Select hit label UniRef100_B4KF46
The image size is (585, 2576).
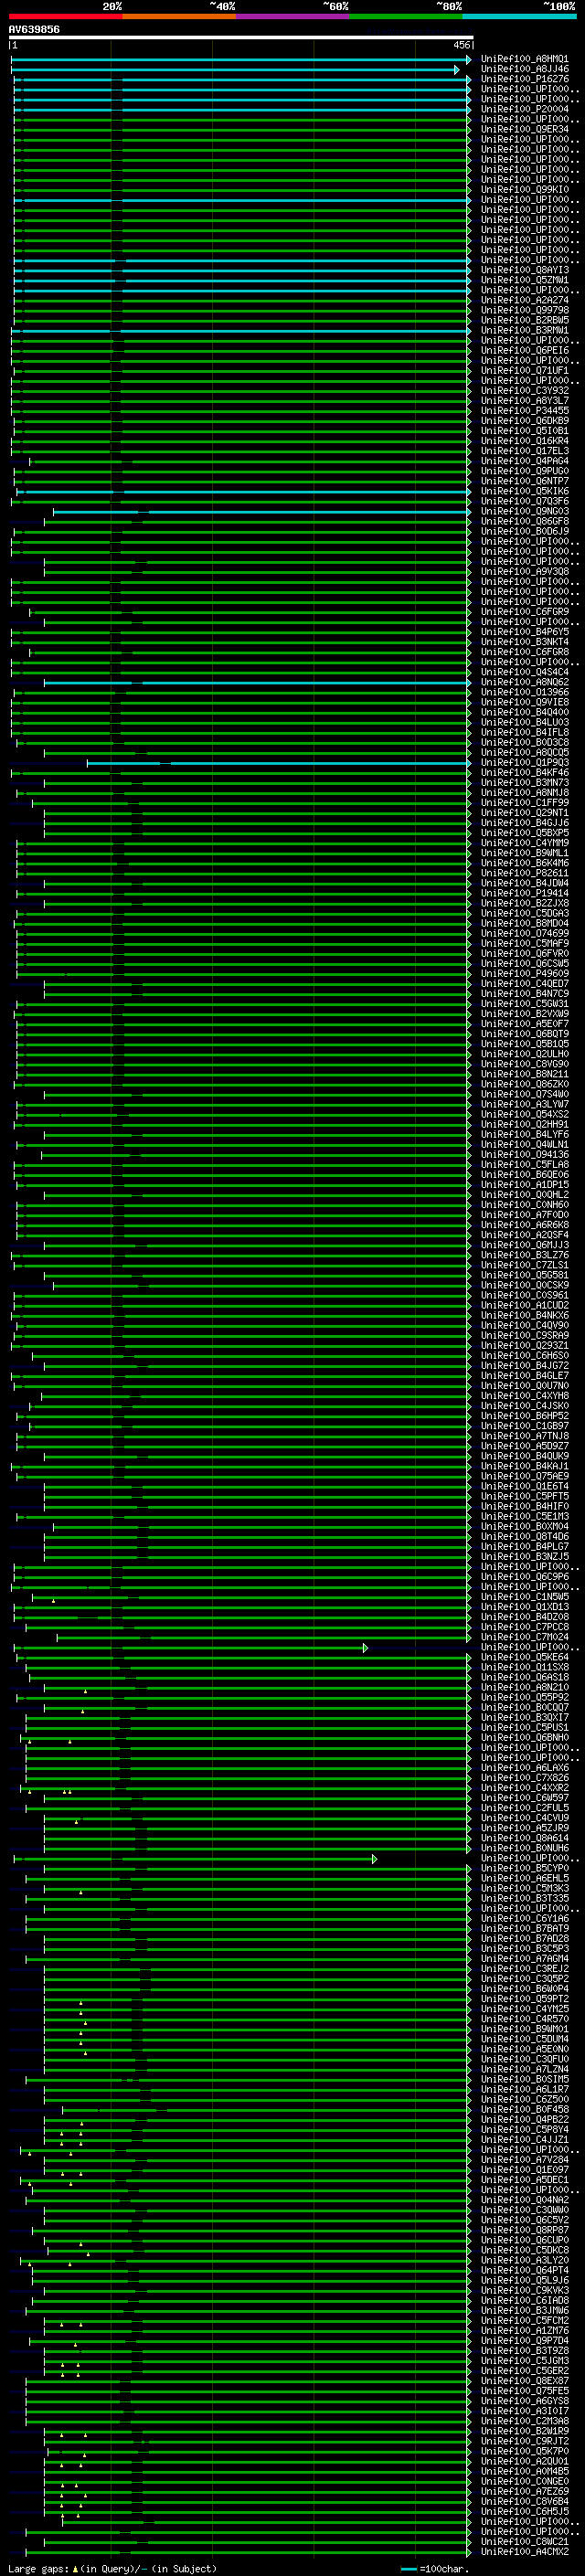(x=524, y=773)
